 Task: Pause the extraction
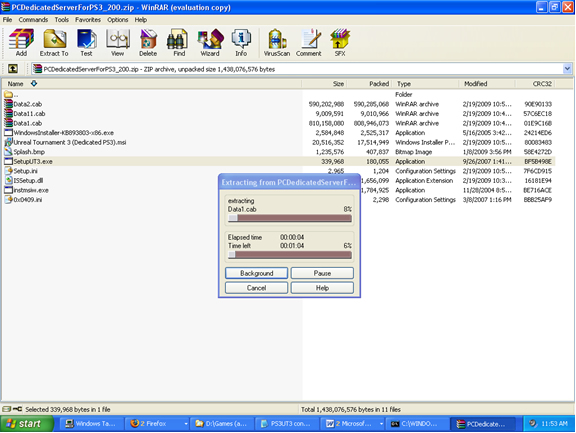(x=322, y=273)
